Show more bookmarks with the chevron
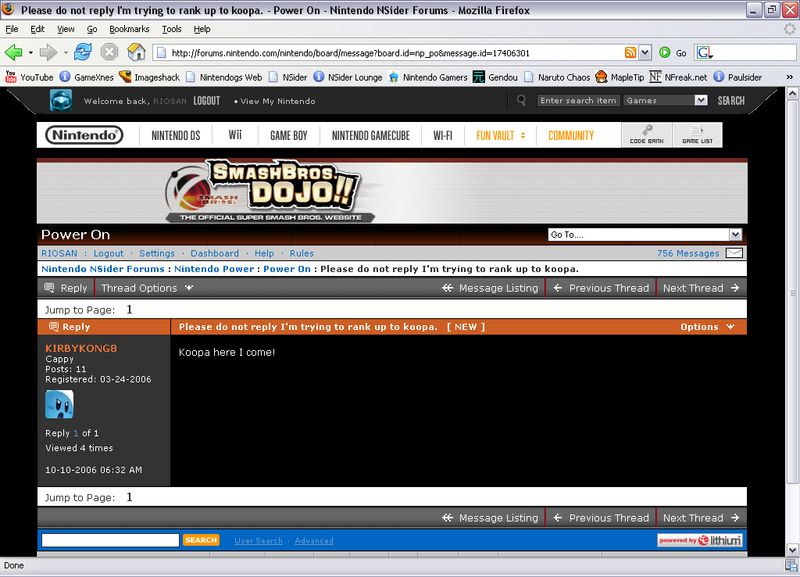The image size is (800, 577). click(789, 77)
